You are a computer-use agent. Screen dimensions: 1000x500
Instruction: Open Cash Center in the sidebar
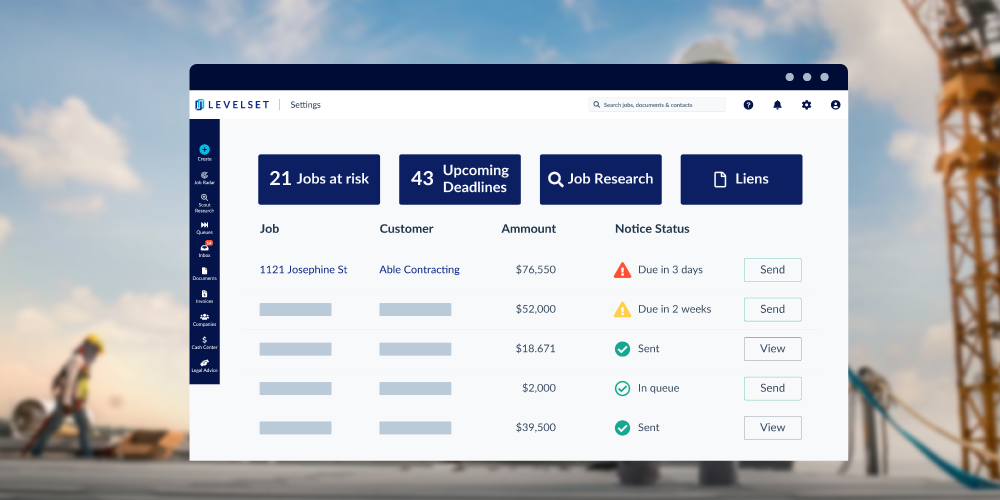click(204, 342)
